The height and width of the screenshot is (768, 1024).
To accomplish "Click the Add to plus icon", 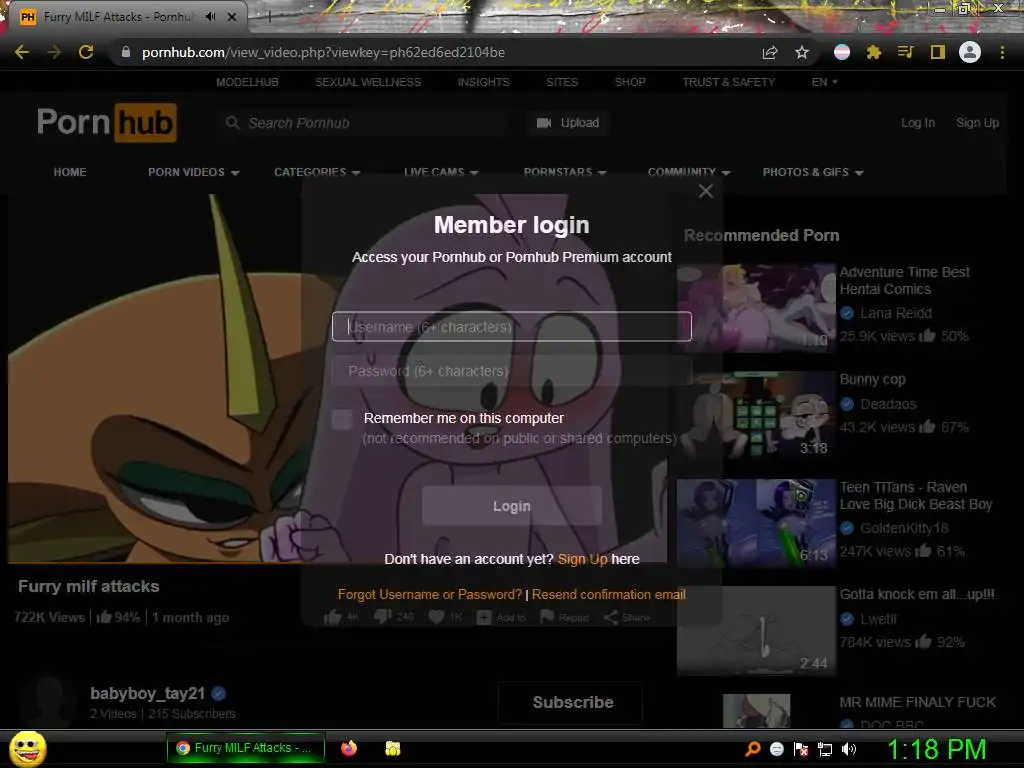I will [484, 617].
